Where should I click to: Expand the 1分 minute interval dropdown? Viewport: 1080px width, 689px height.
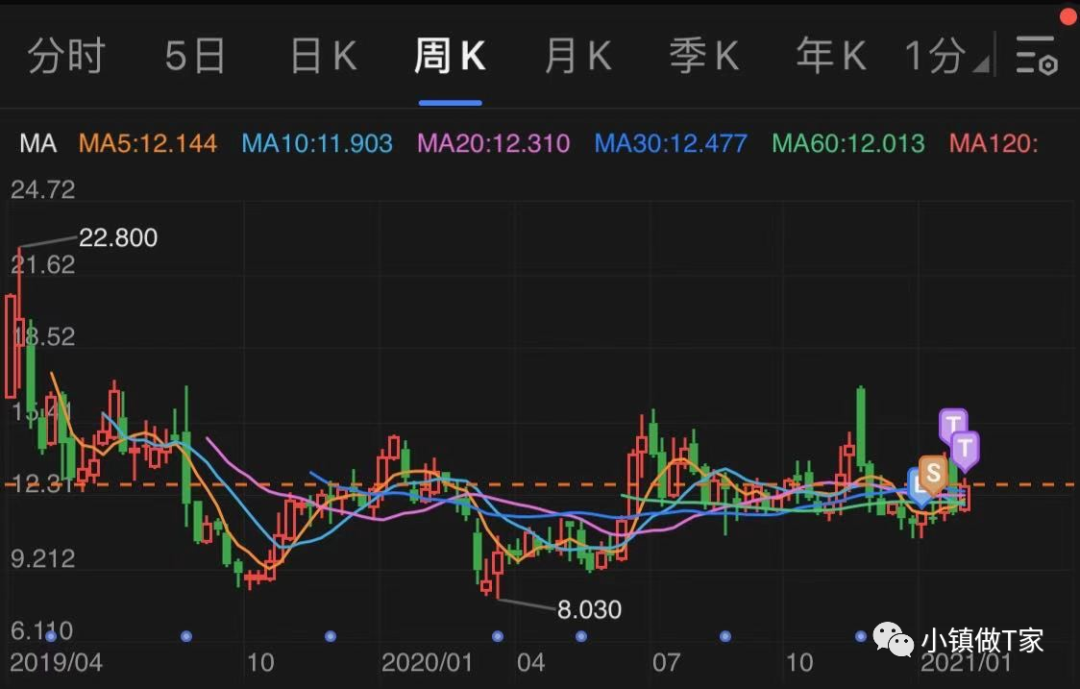click(x=947, y=56)
